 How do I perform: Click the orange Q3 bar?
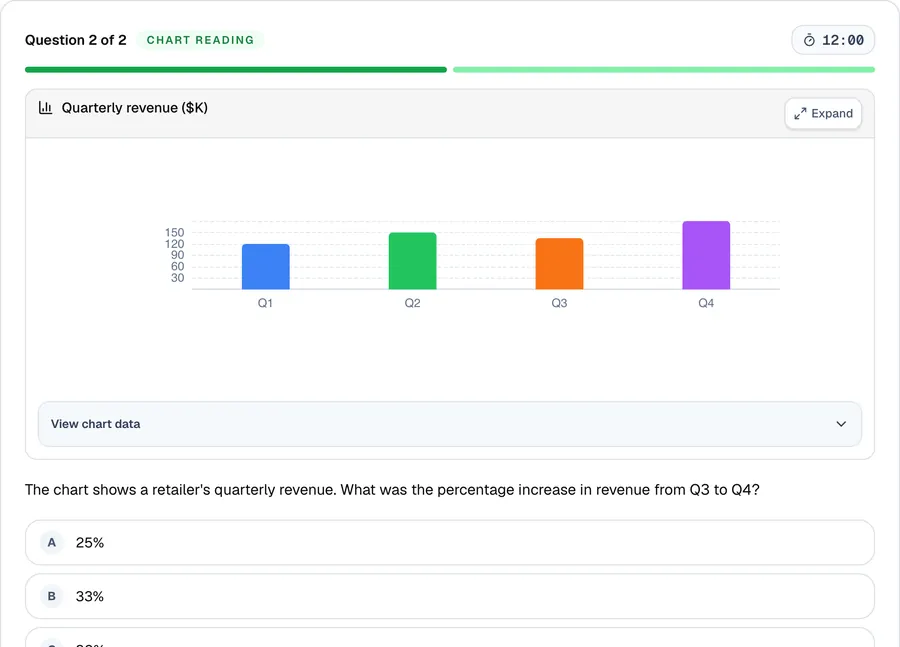(560, 264)
